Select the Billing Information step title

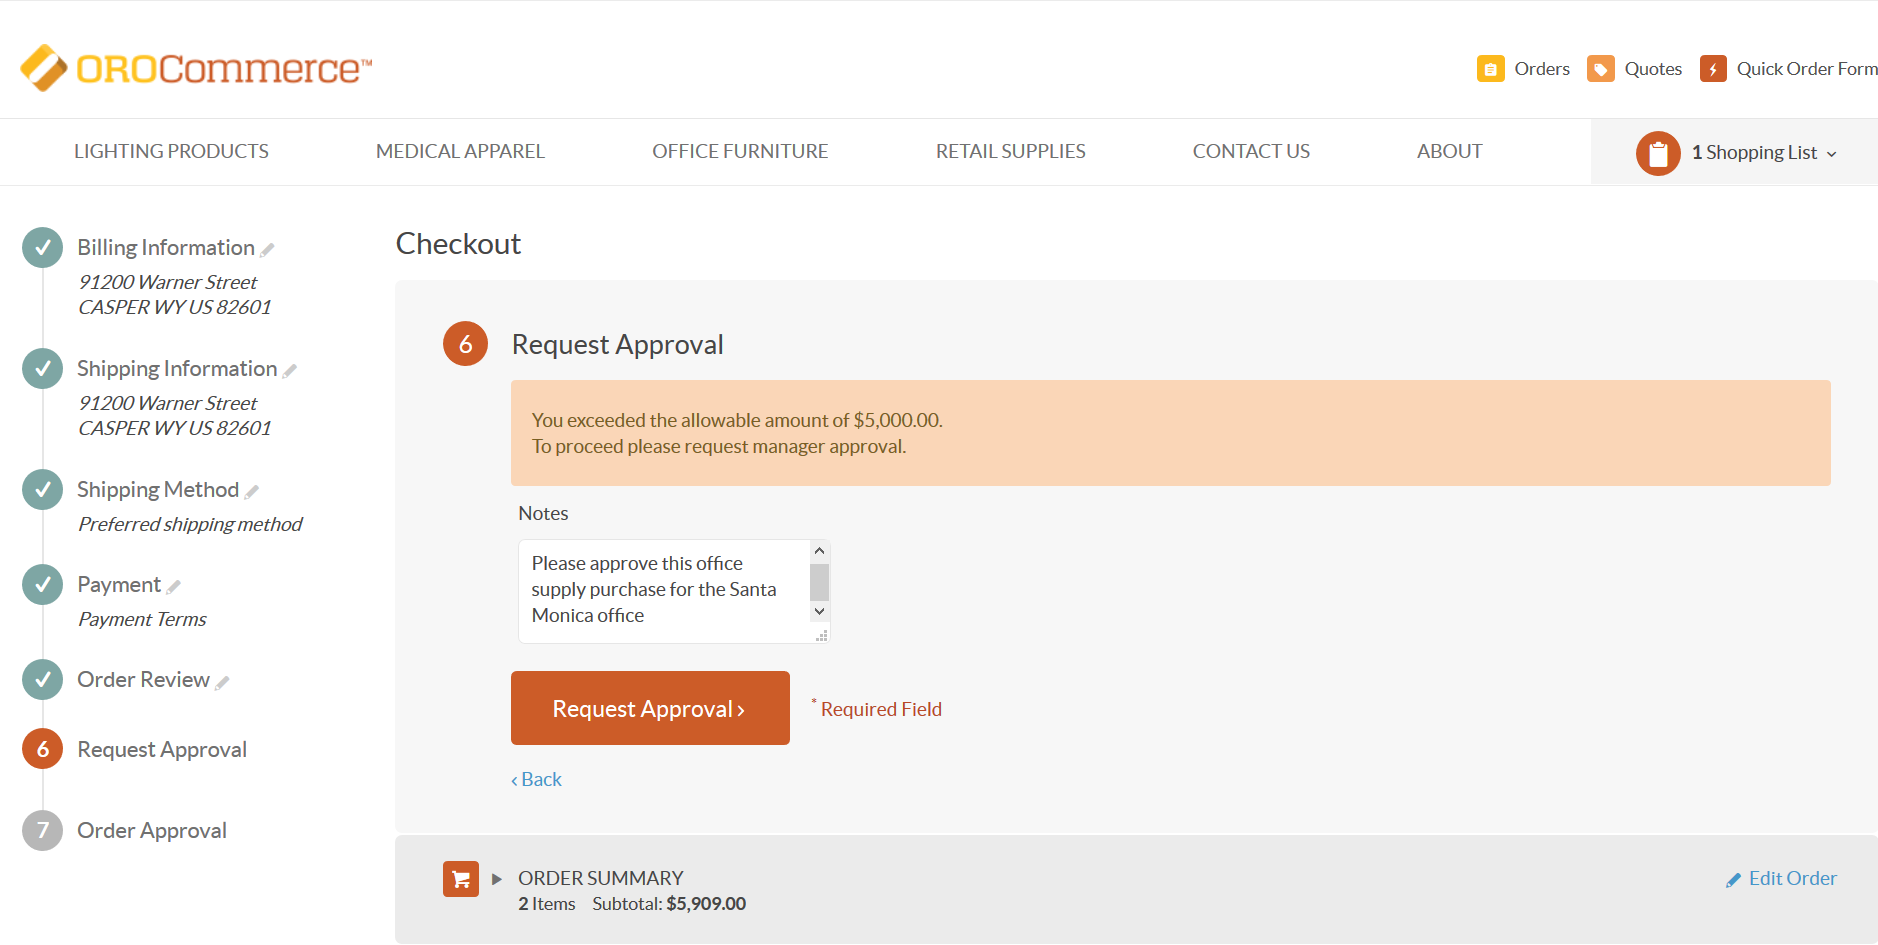[x=166, y=247]
